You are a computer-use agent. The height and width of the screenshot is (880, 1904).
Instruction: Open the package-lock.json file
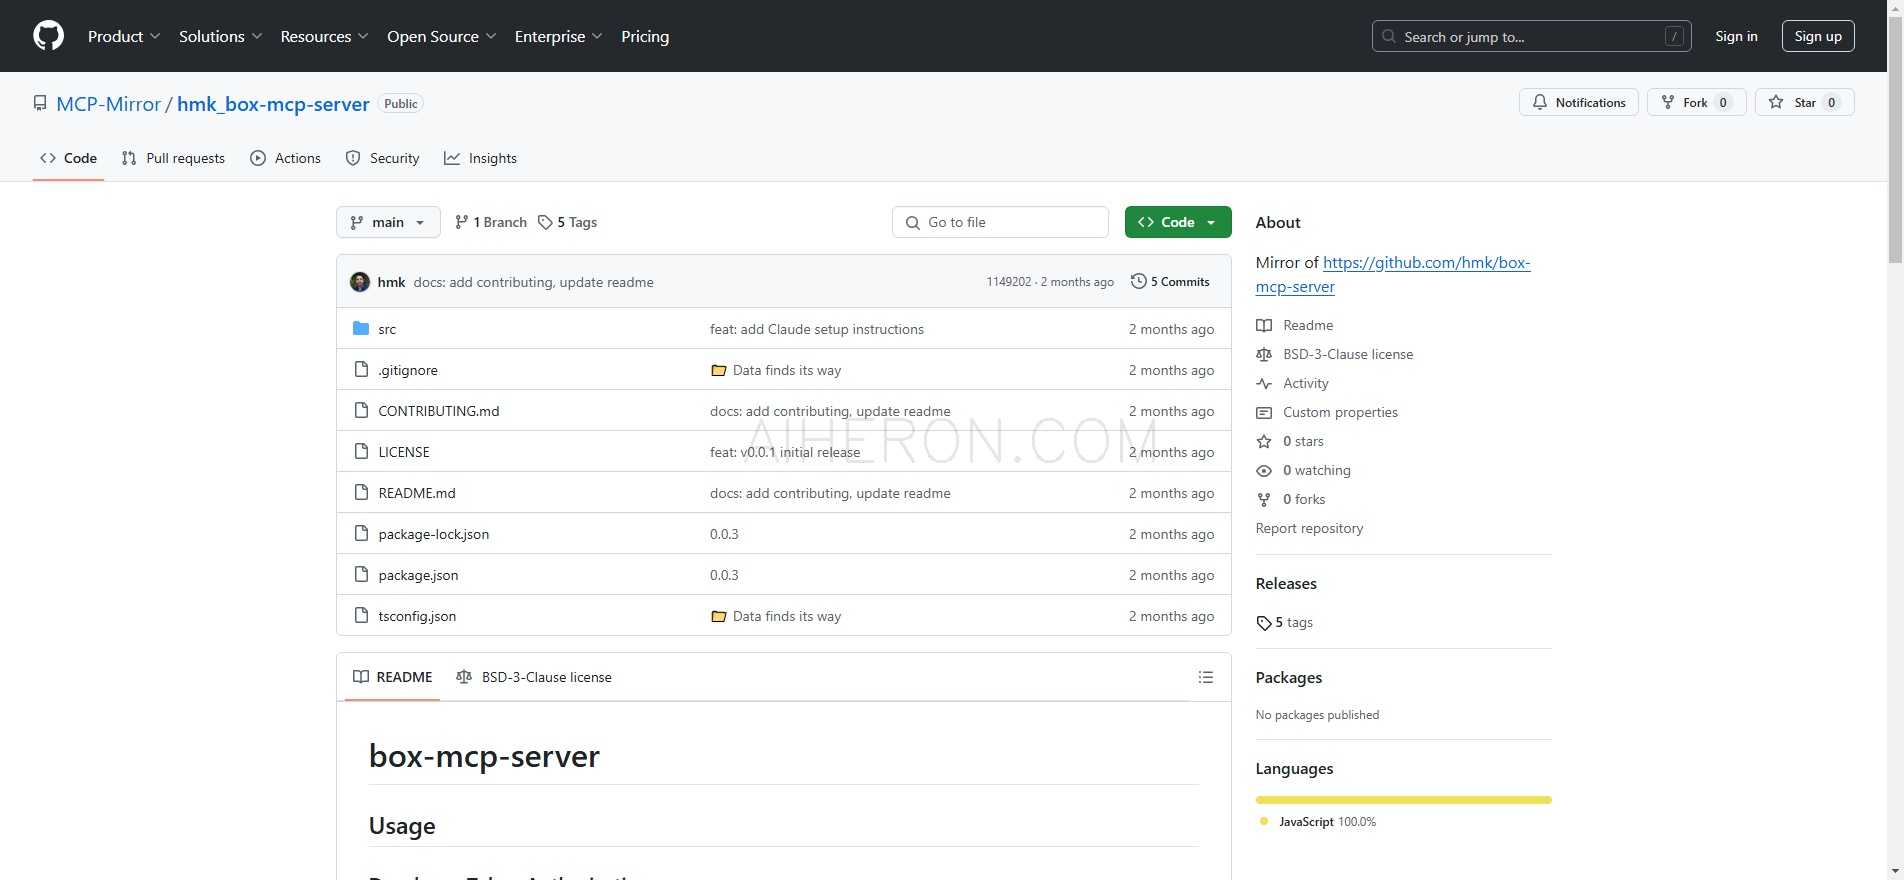click(433, 534)
